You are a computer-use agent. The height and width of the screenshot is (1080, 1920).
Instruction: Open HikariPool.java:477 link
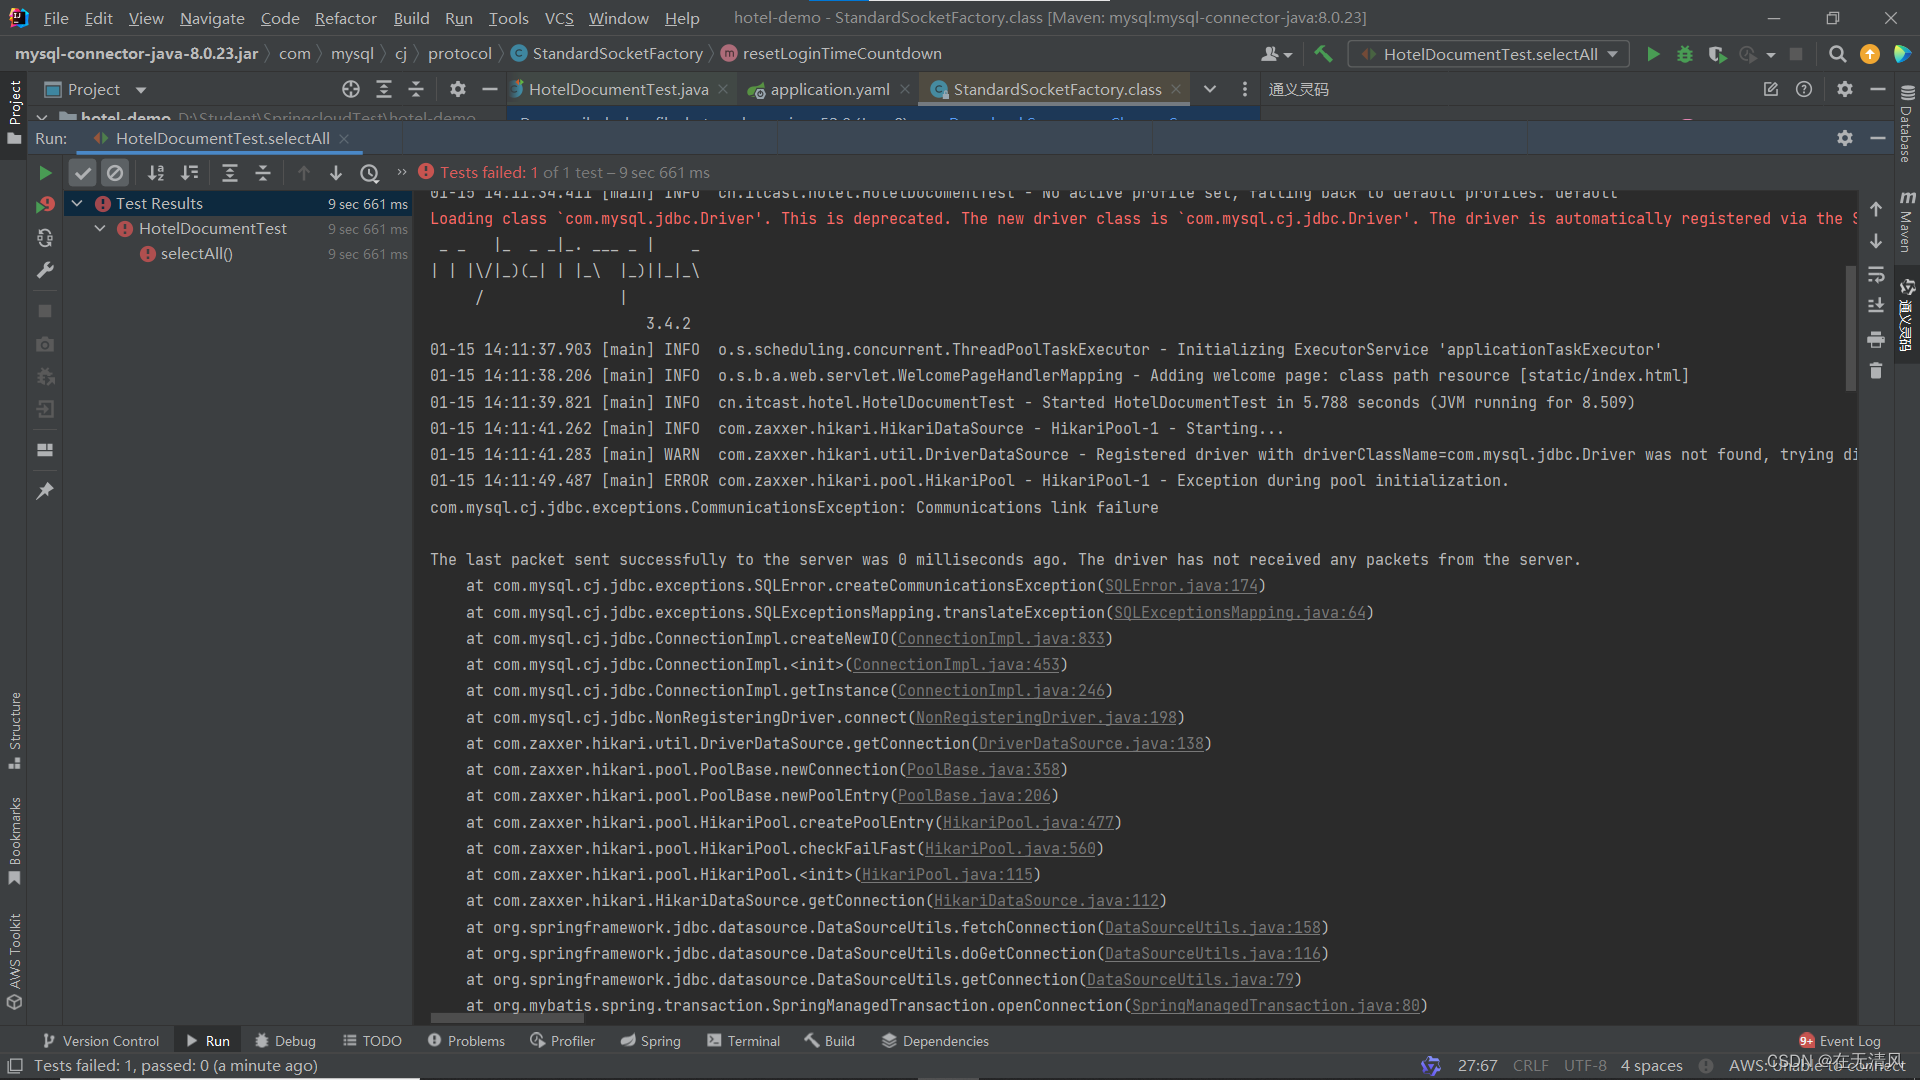point(1028,822)
